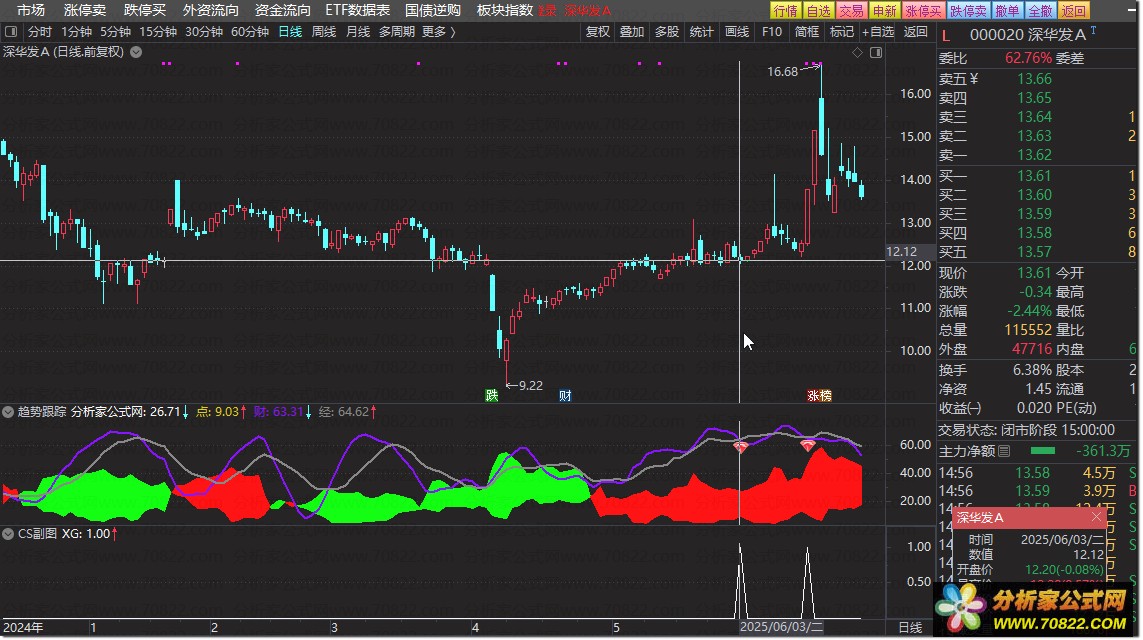Screen dimensions: 1143x640
Task: Click the pink 涨停买 button
Action: 923,10
